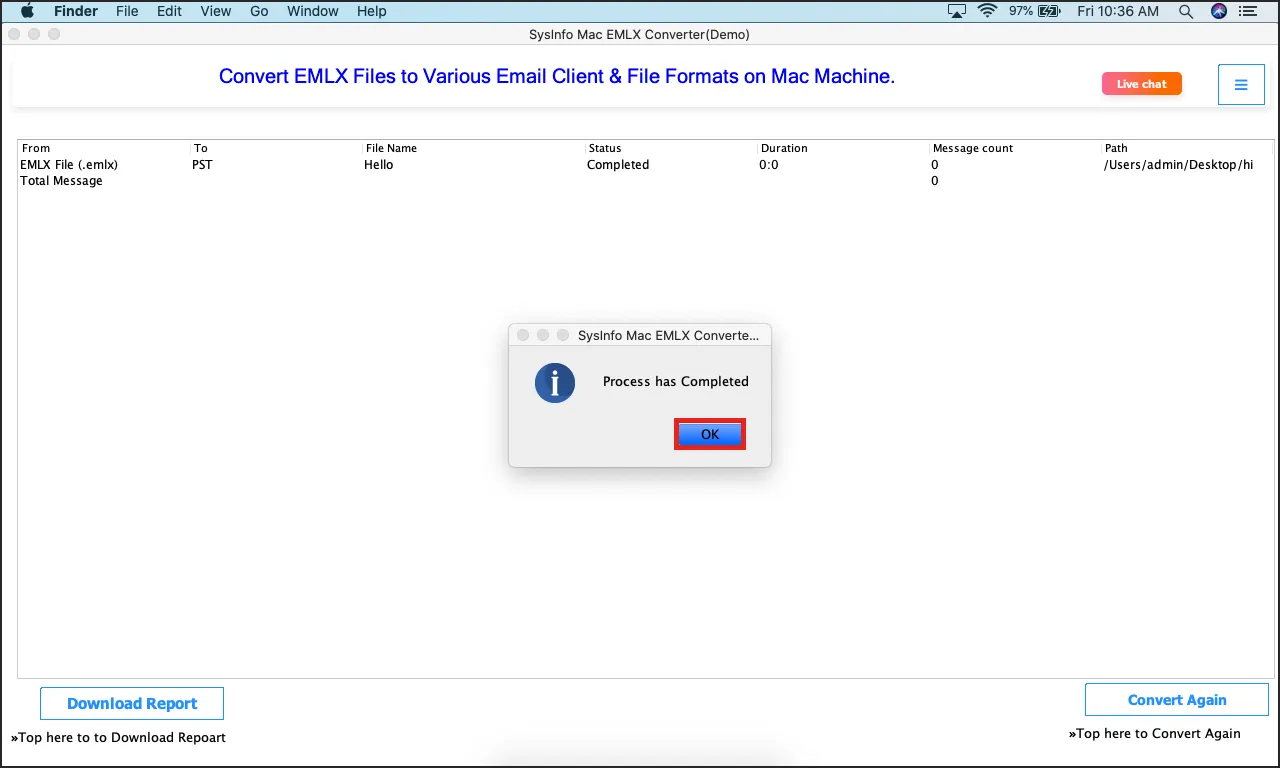Close the Process has Completed dialog

522,335
